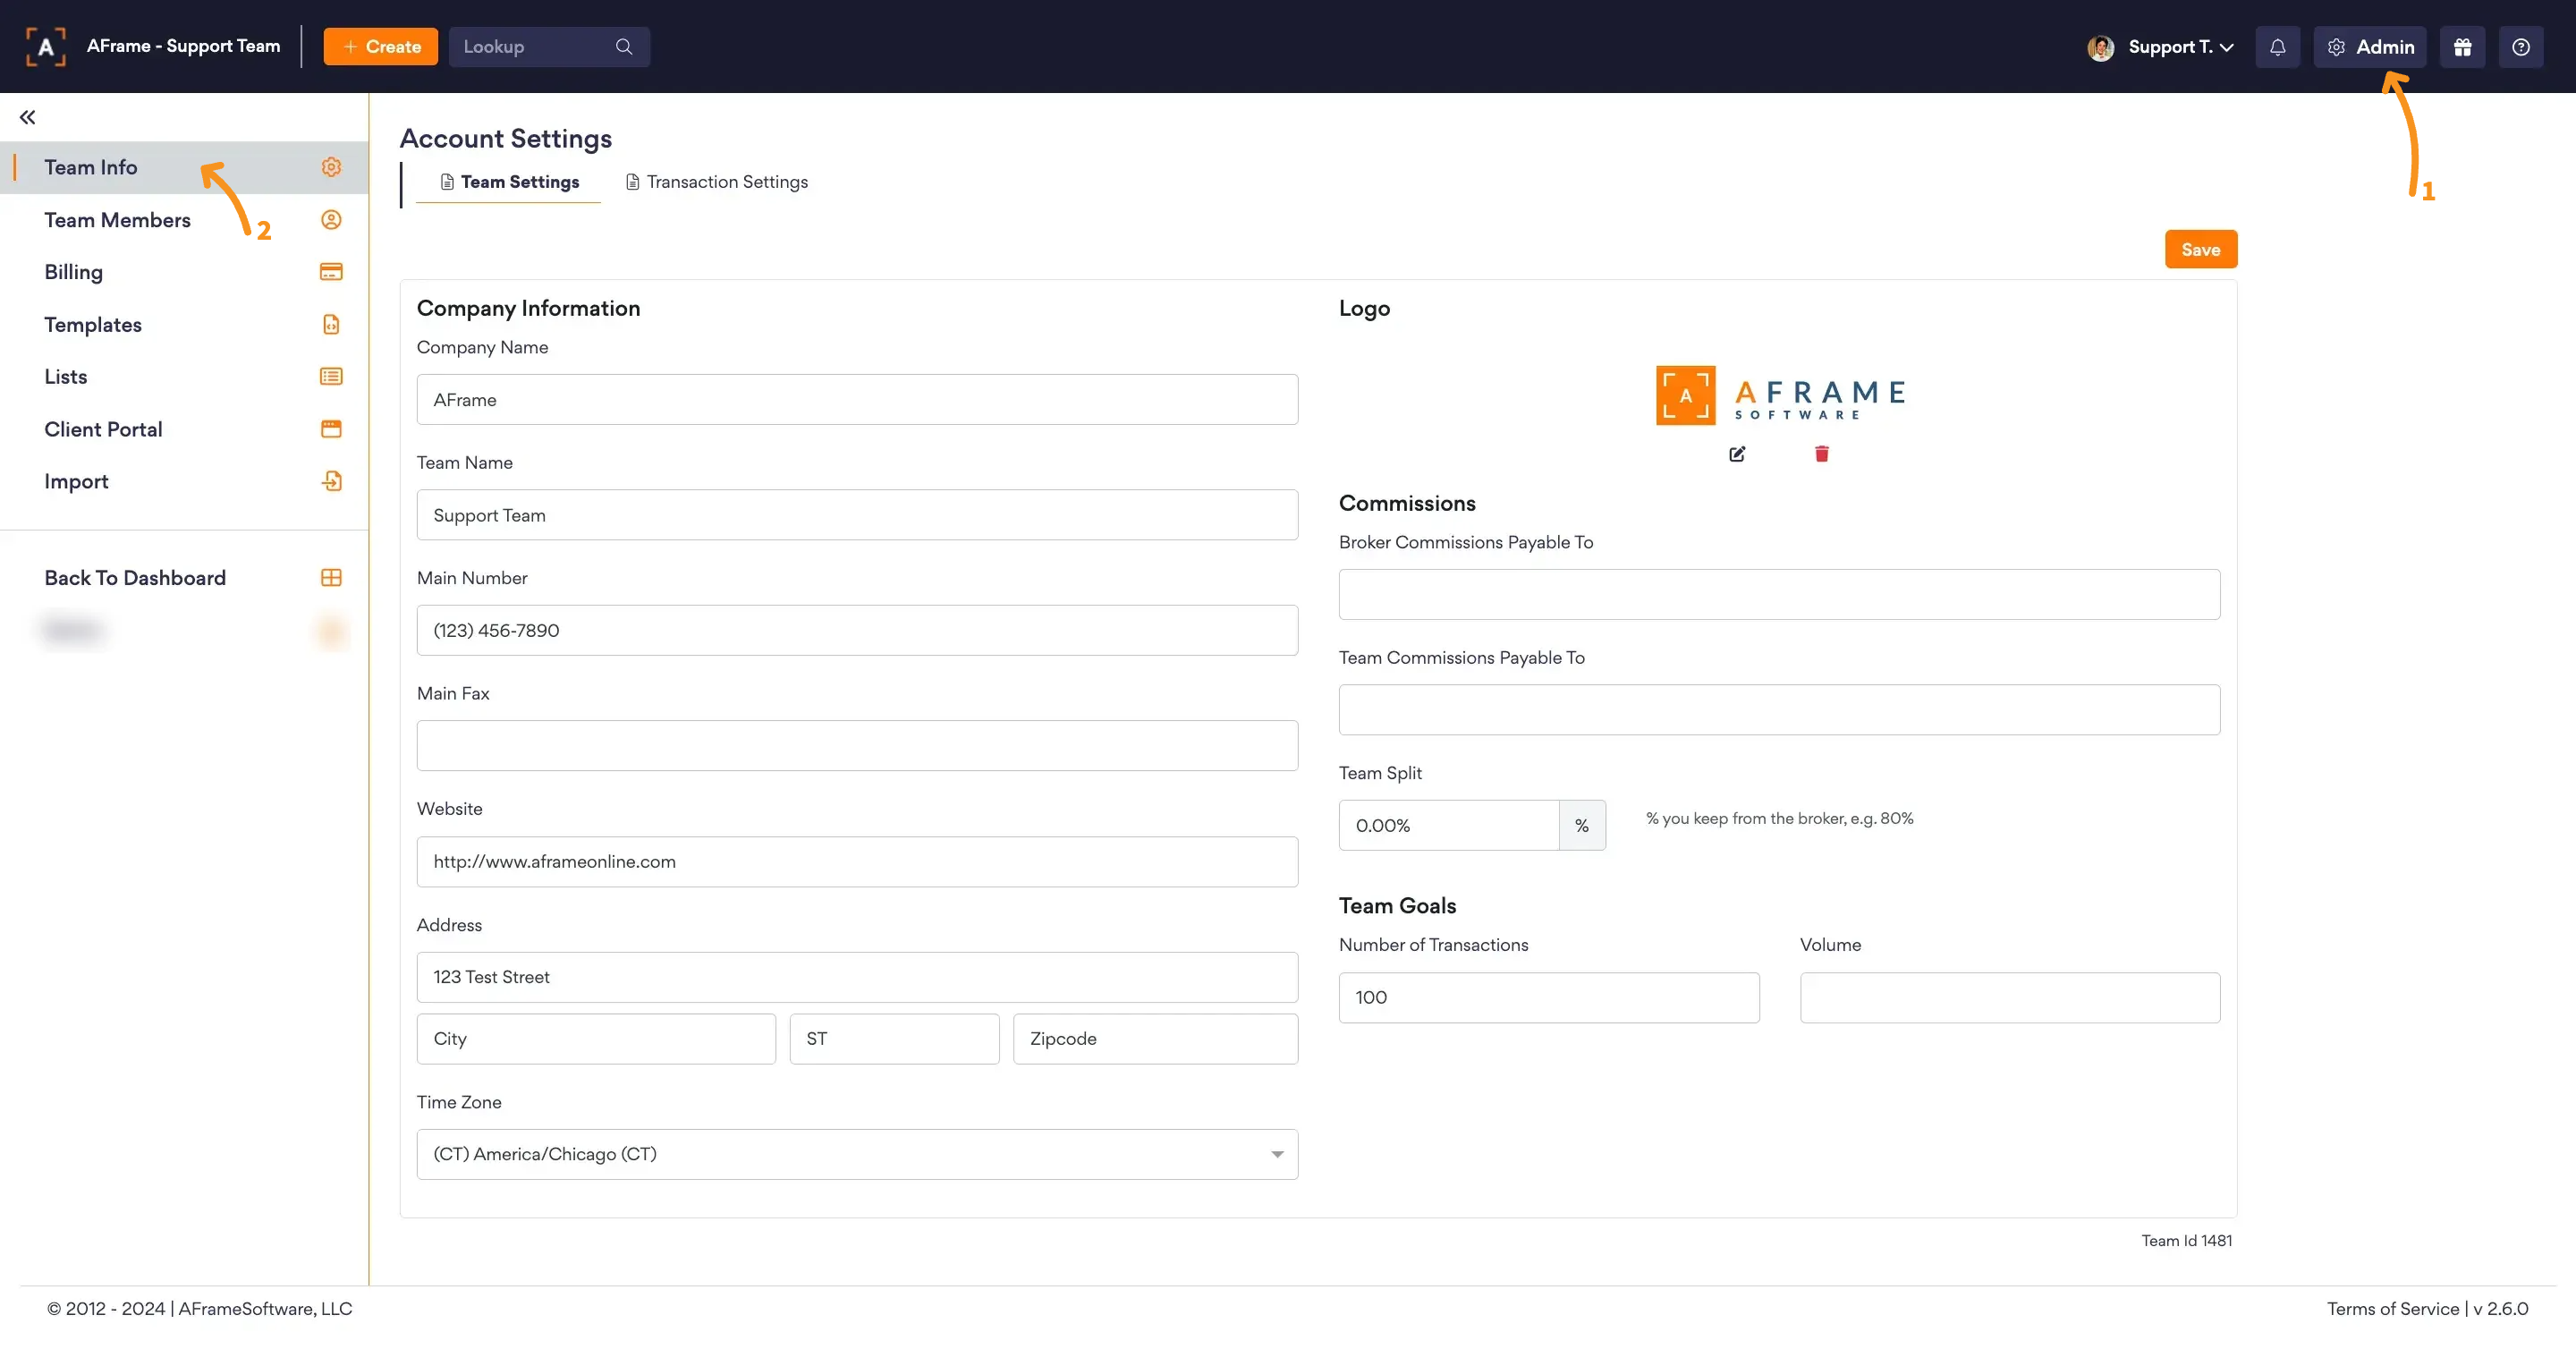Go Back To Dashboard
The image size is (2576, 1349).
click(x=135, y=578)
